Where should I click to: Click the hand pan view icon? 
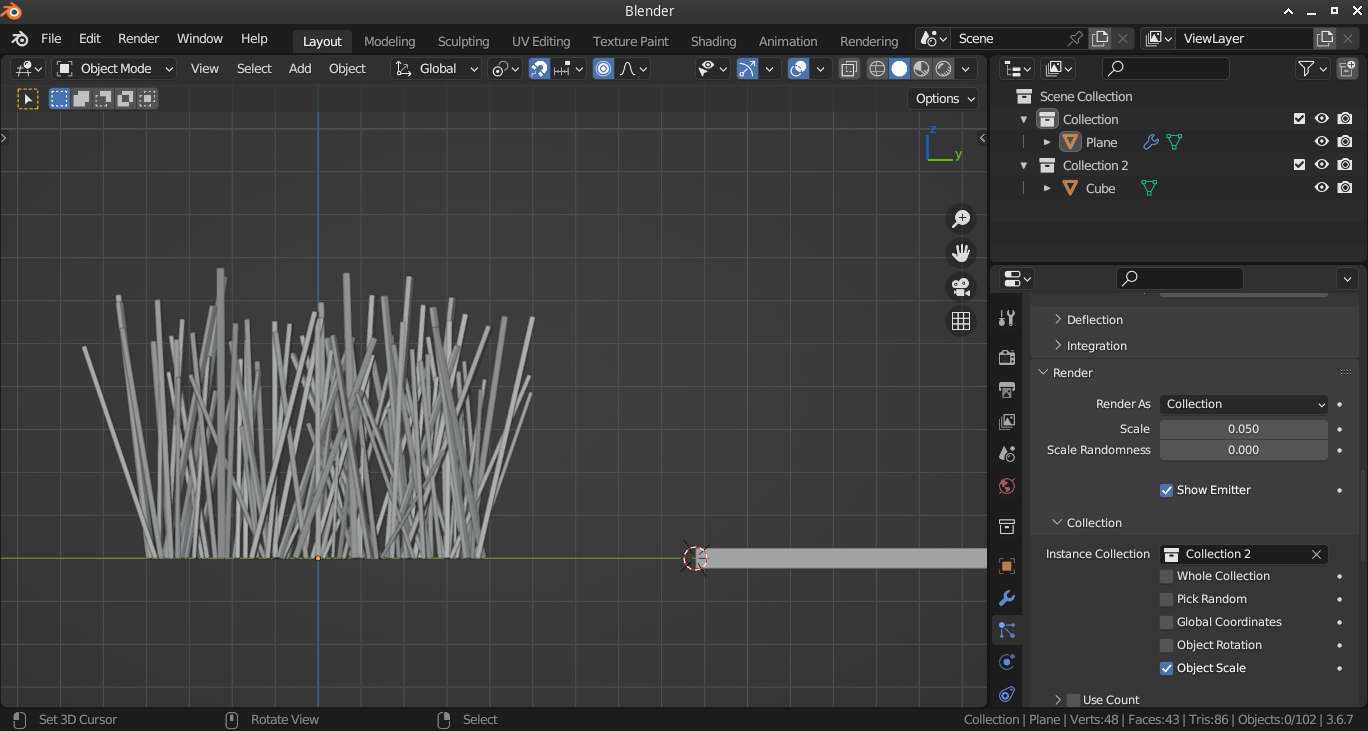pyautogui.click(x=961, y=253)
